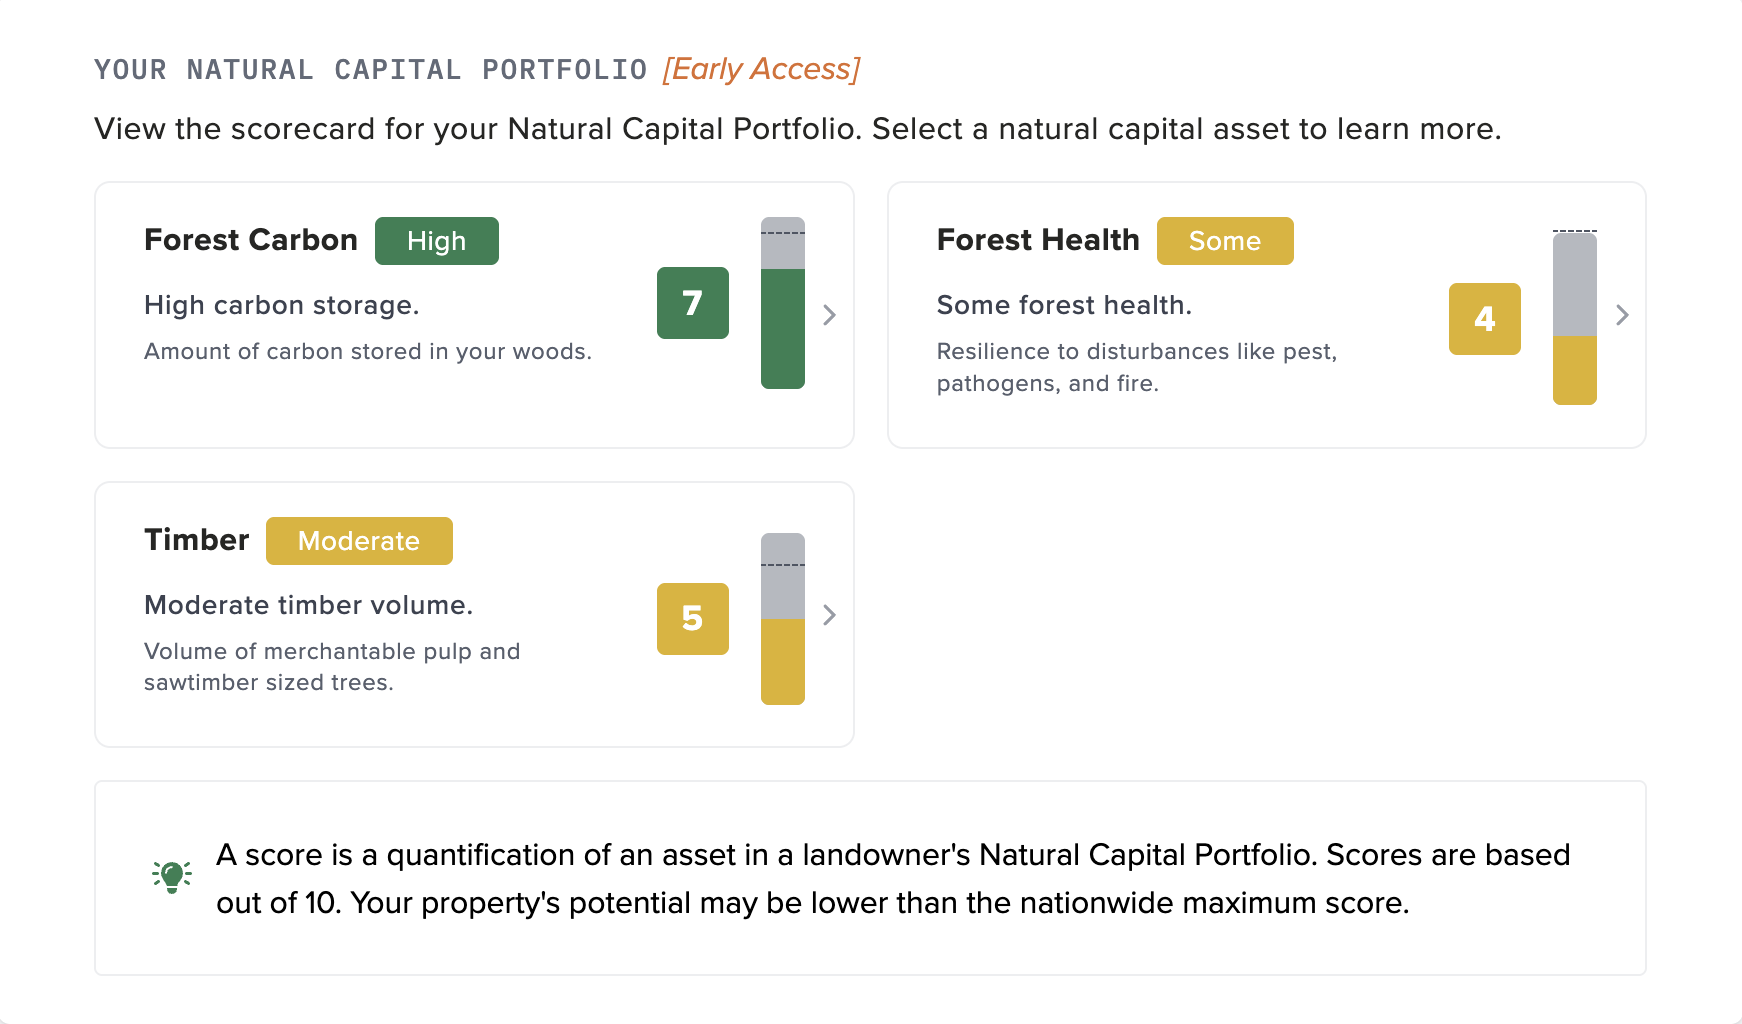Select the 'YOUR NATURAL CAPITAL PORTFOLIO' title
Viewport: 1742px width, 1024px height.
(370, 69)
